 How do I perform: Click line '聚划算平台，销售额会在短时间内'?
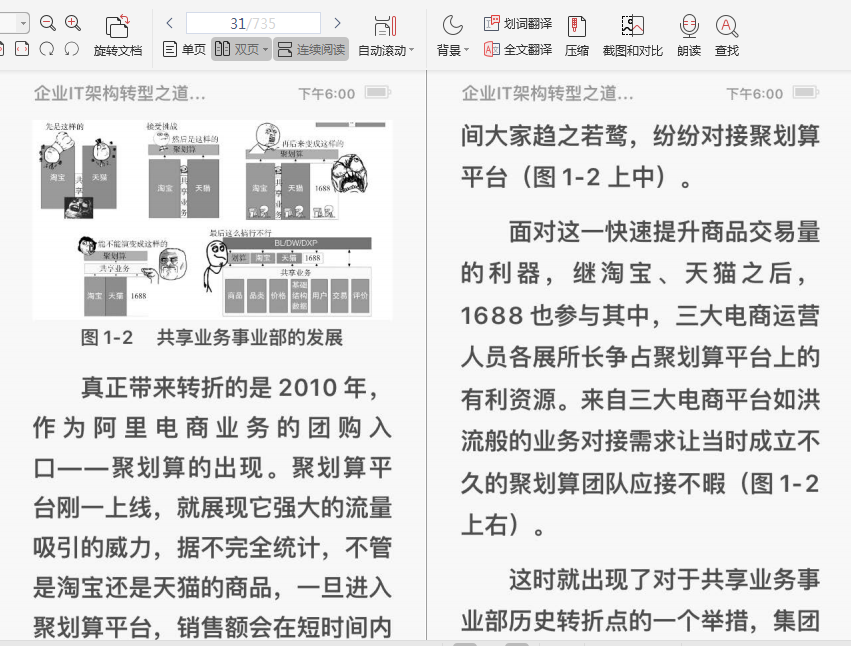212,628
